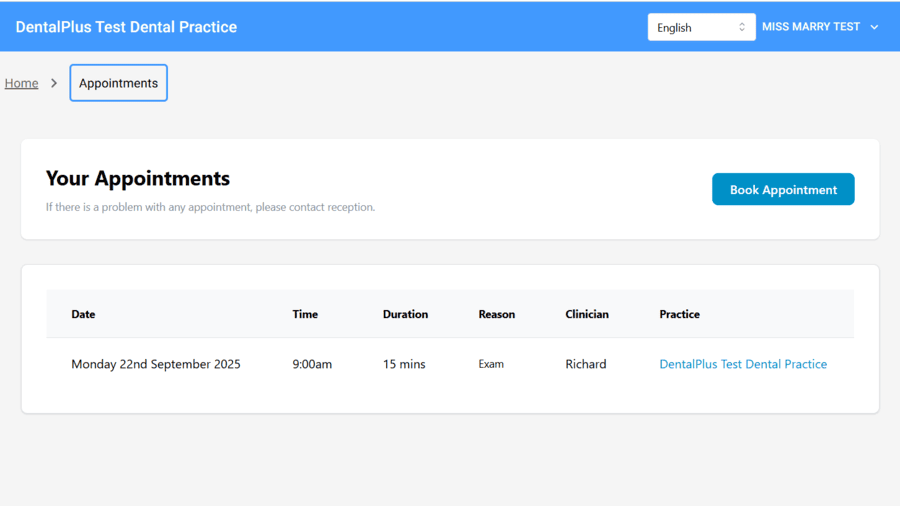900x506 pixels.
Task: Select the Duration column header
Action: 405,314
